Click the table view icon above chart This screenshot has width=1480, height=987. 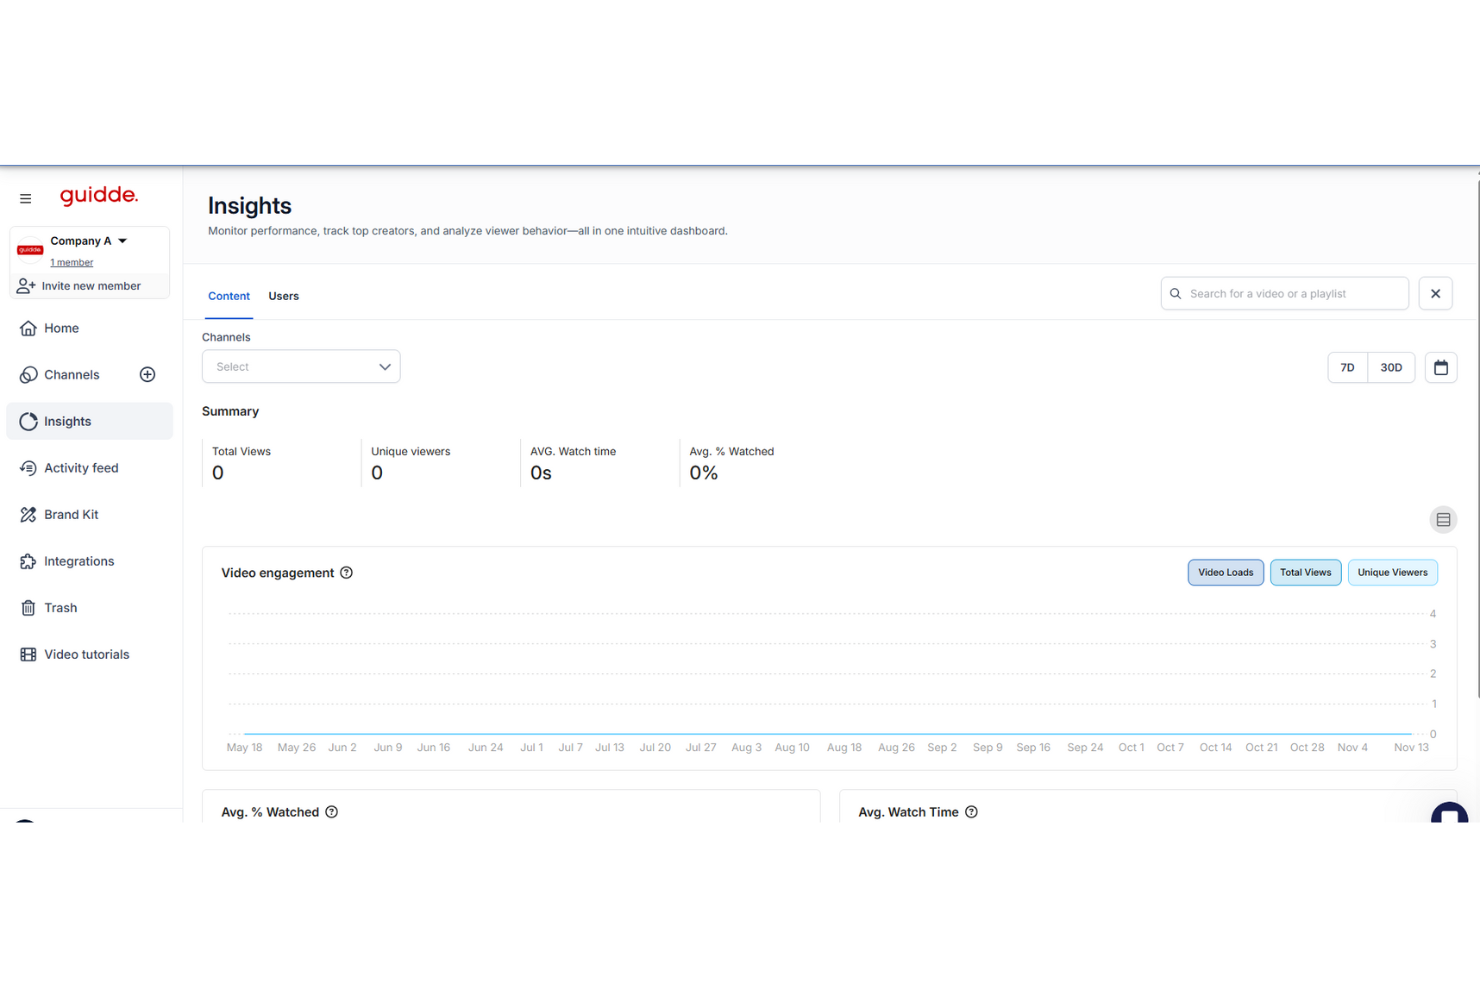(x=1443, y=520)
